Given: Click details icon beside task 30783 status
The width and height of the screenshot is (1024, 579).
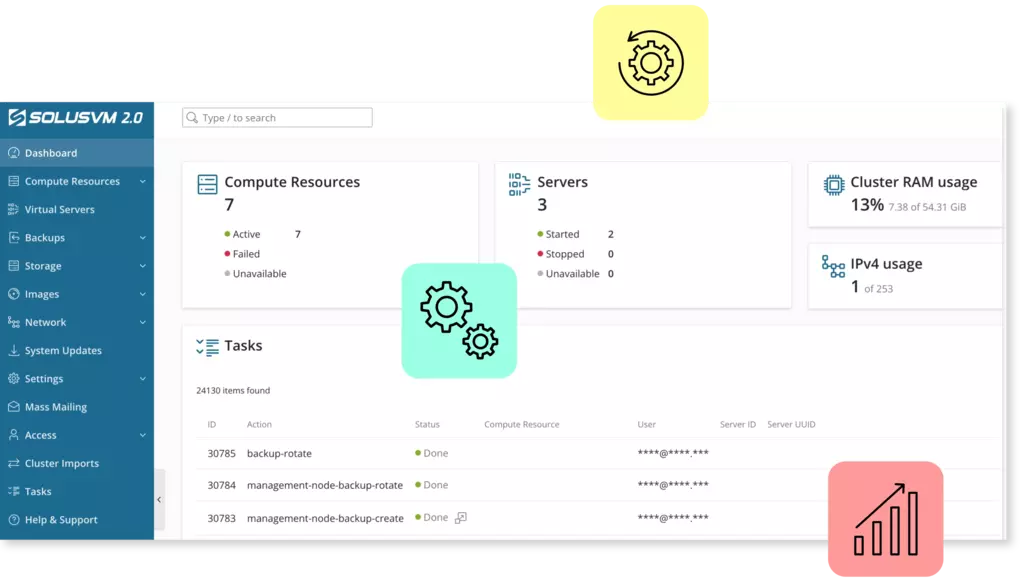Looking at the screenshot, I should coord(461,518).
